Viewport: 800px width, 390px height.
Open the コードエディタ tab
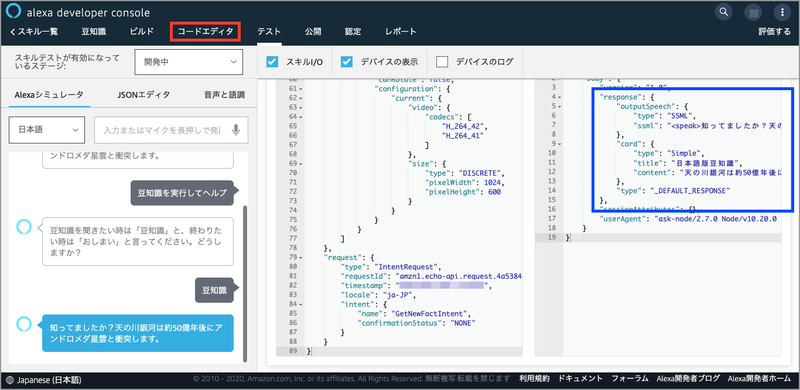click(205, 32)
